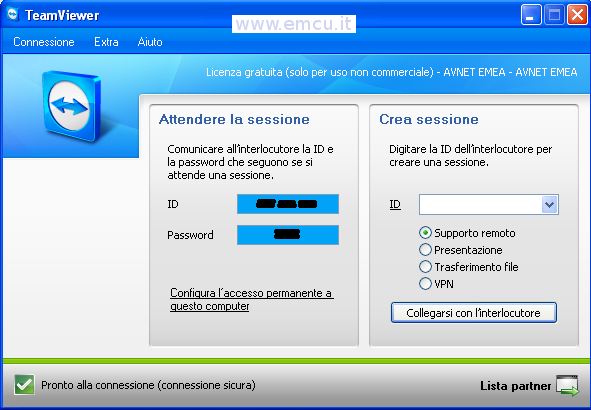Click the Maximize button in the title bar
Viewport: 591px width, 410px height.
coord(554,15)
